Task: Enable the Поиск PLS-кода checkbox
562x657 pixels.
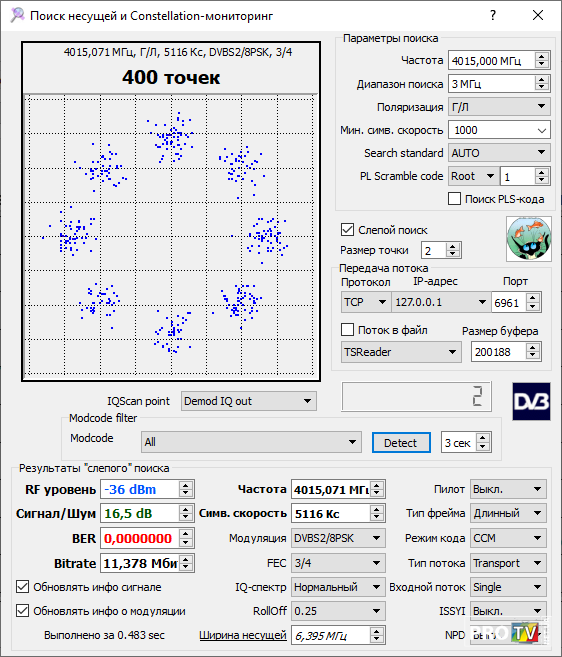Action: coord(454,199)
